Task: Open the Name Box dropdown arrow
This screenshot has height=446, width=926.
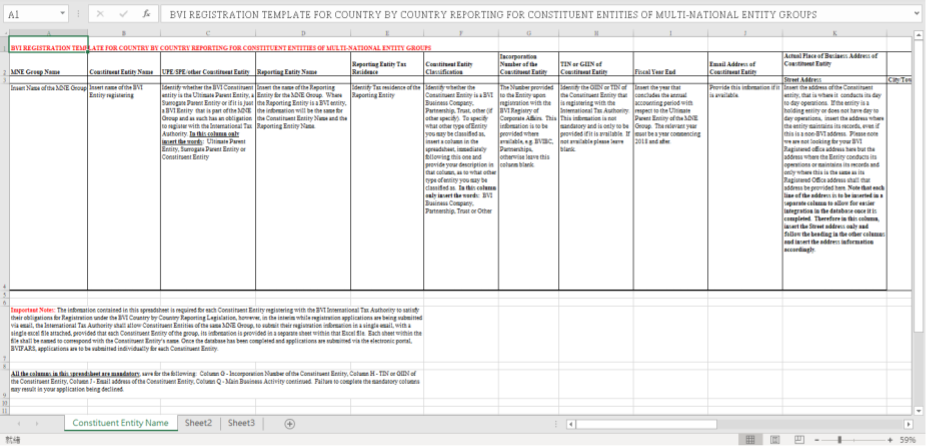Action: click(63, 14)
